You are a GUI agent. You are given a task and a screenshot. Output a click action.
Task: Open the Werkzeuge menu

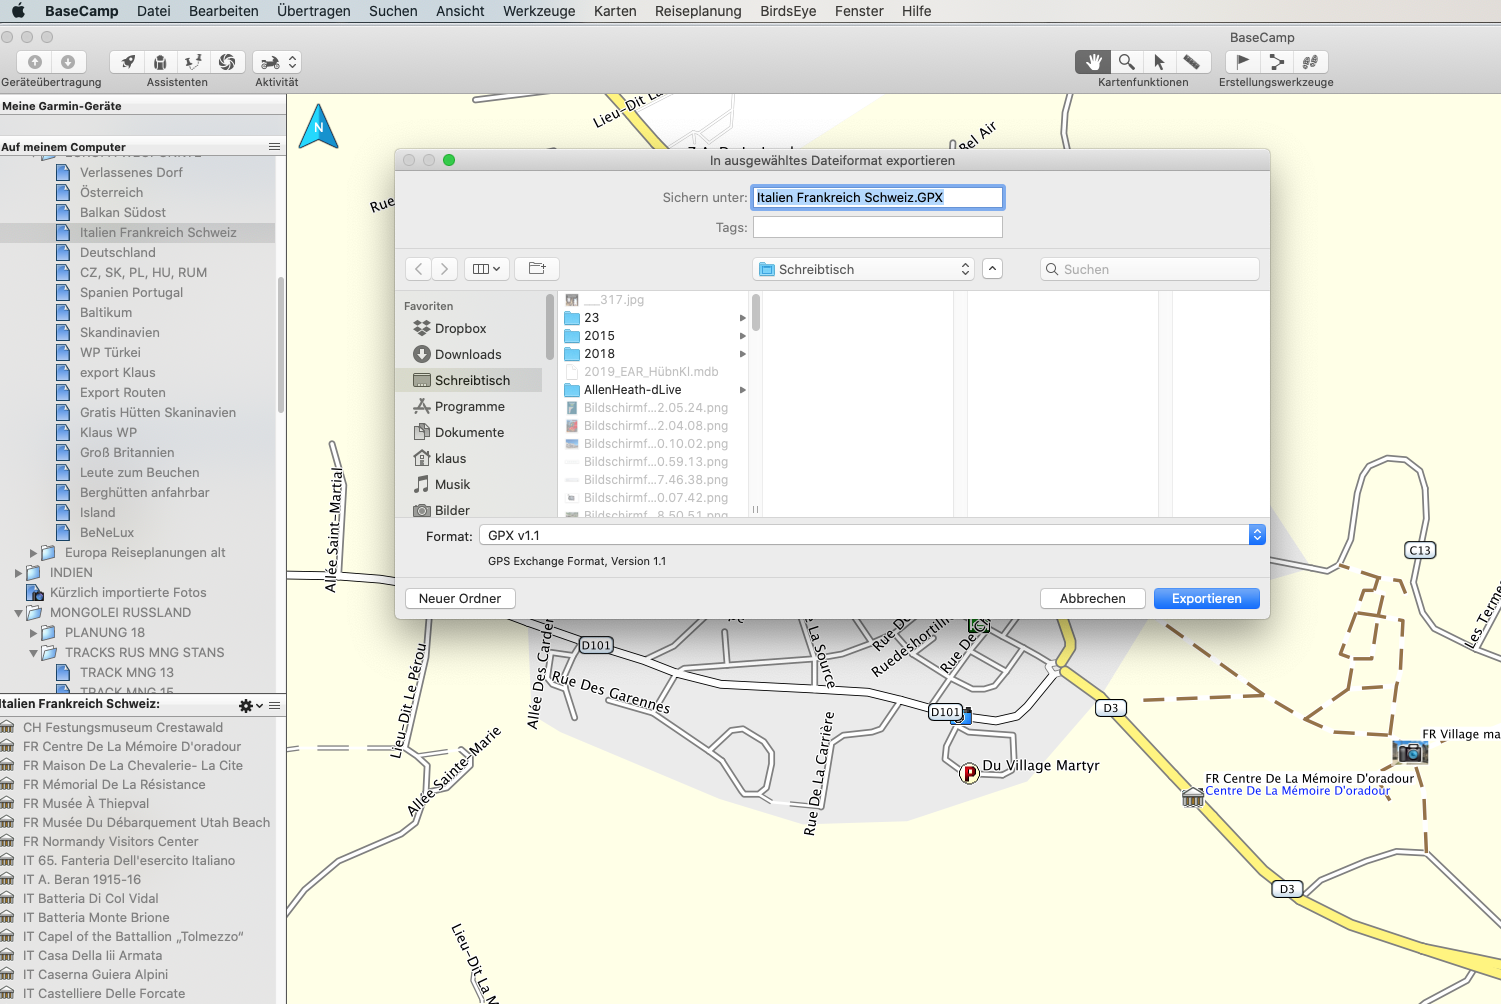539,11
